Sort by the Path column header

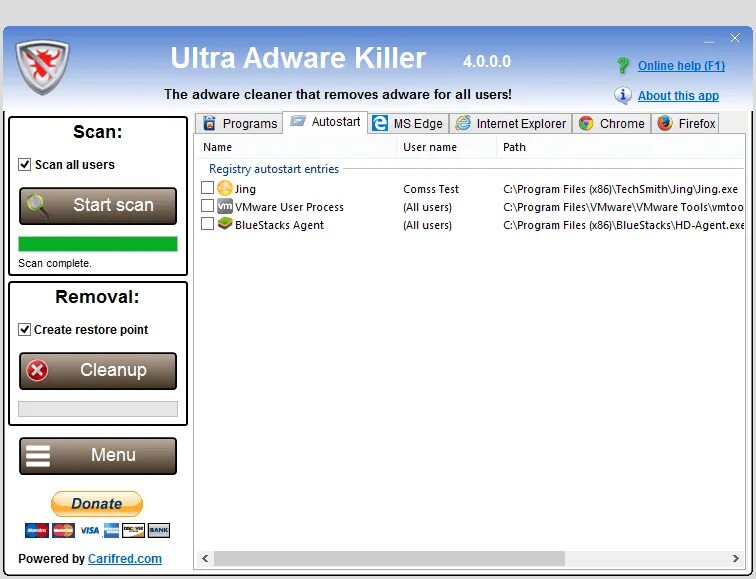pyautogui.click(x=621, y=147)
